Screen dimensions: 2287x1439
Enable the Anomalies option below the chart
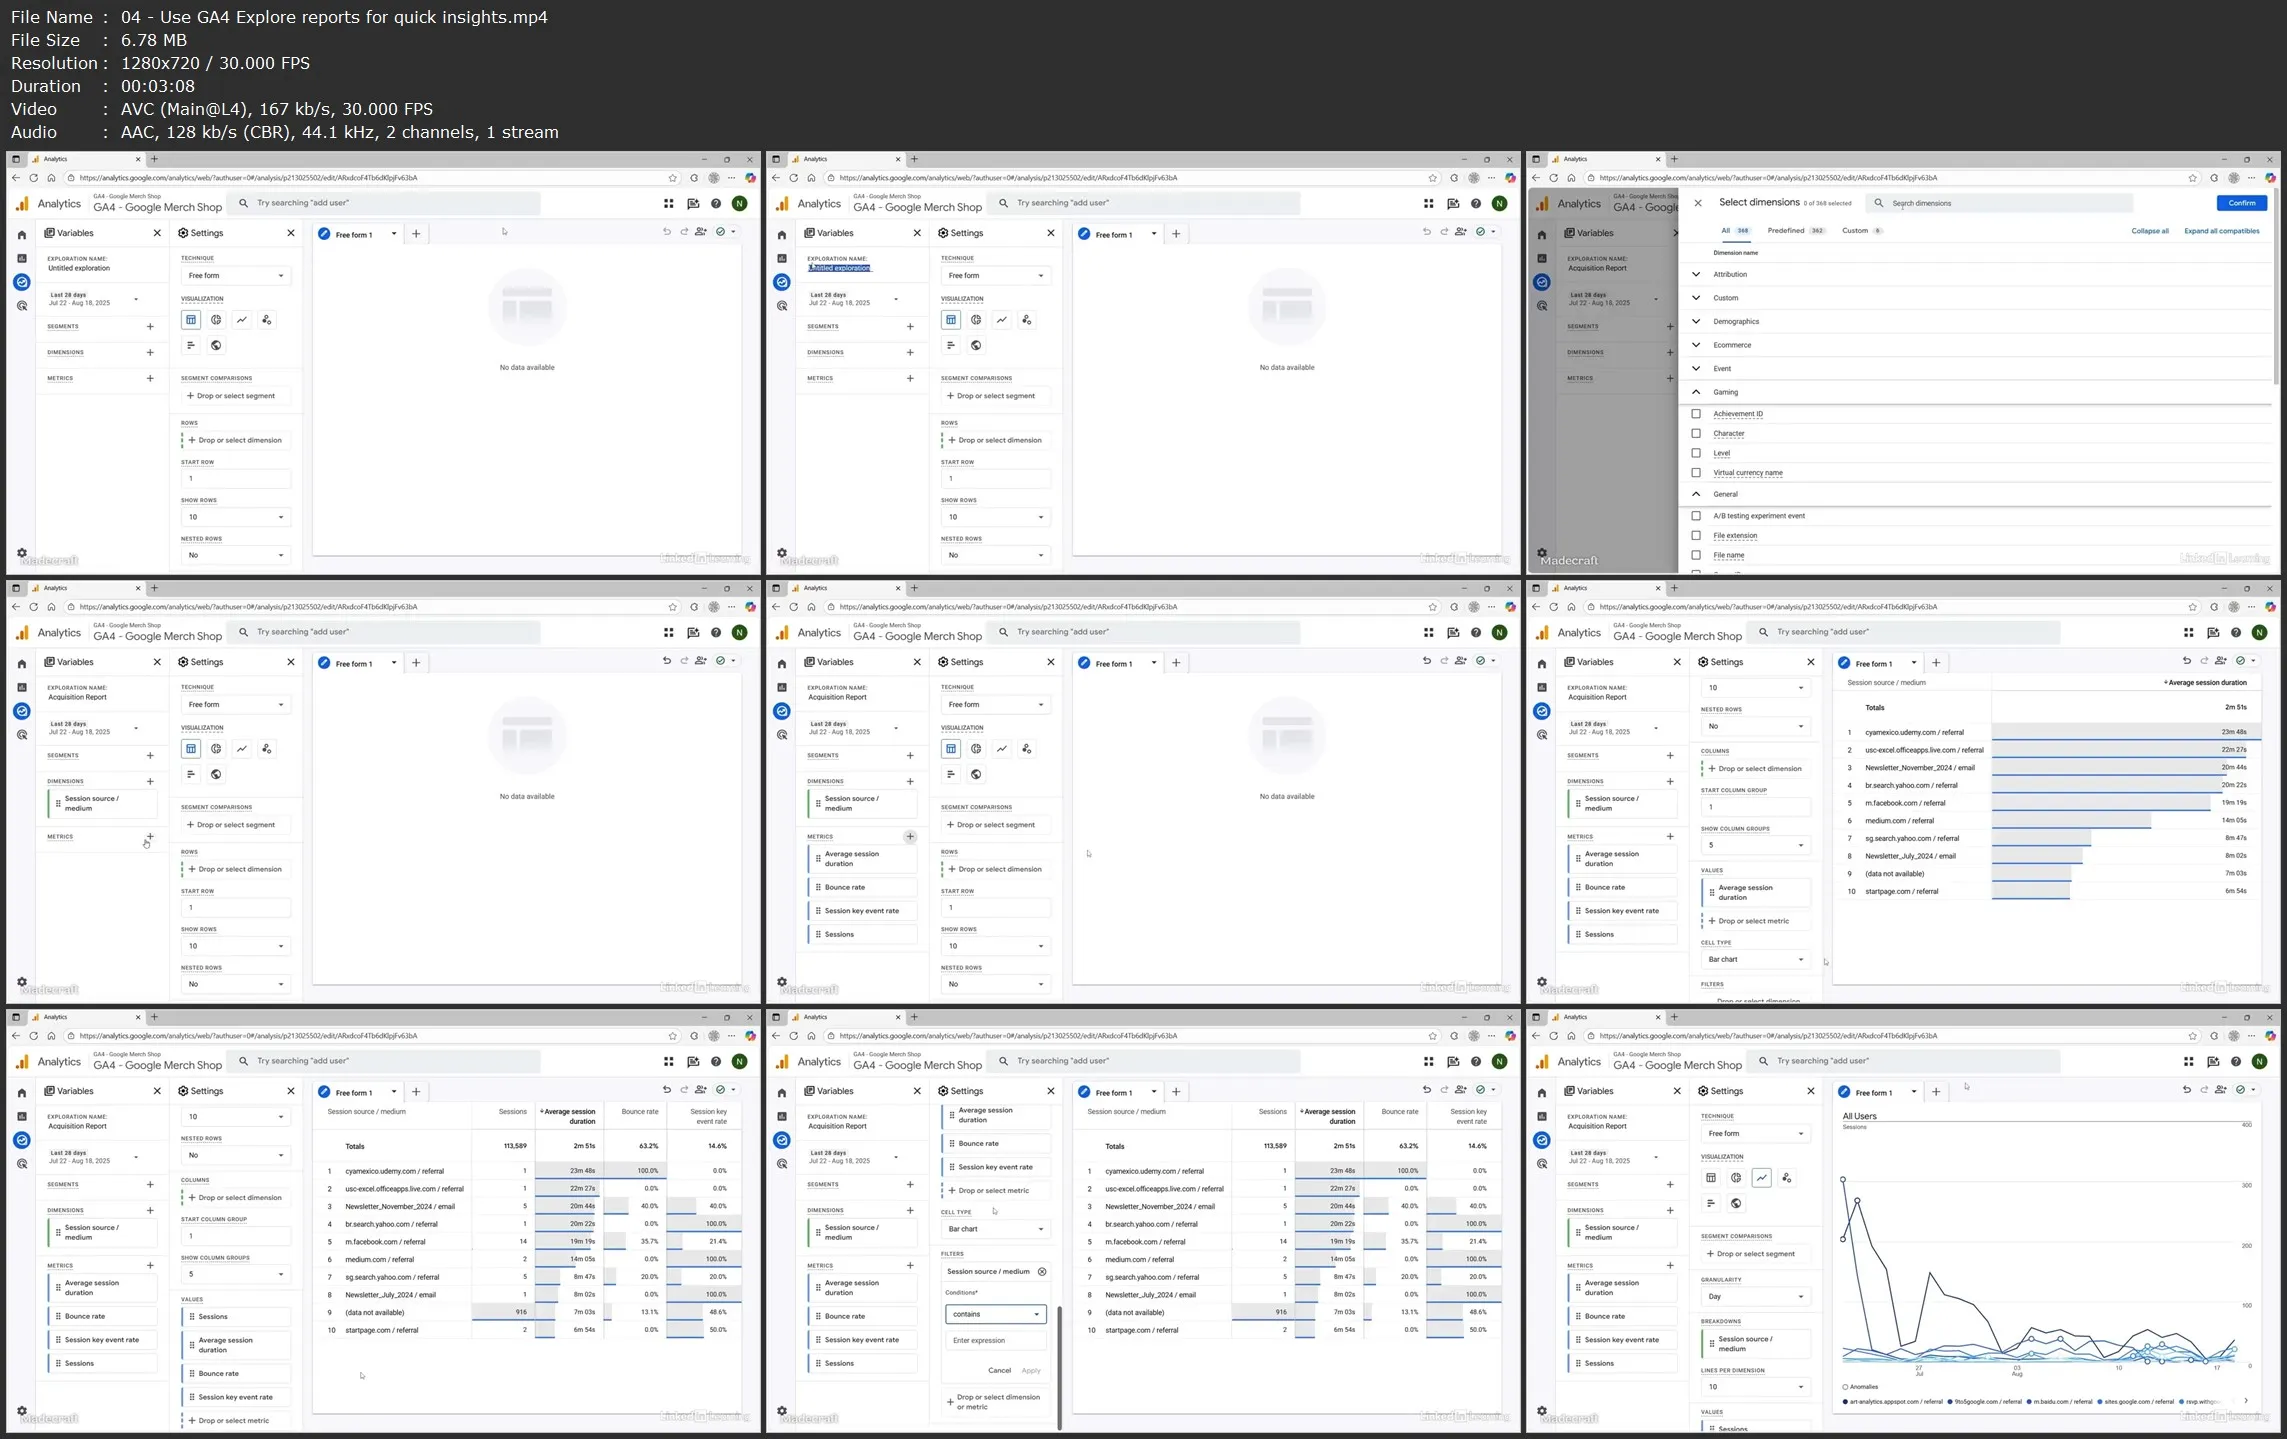click(x=1845, y=1387)
